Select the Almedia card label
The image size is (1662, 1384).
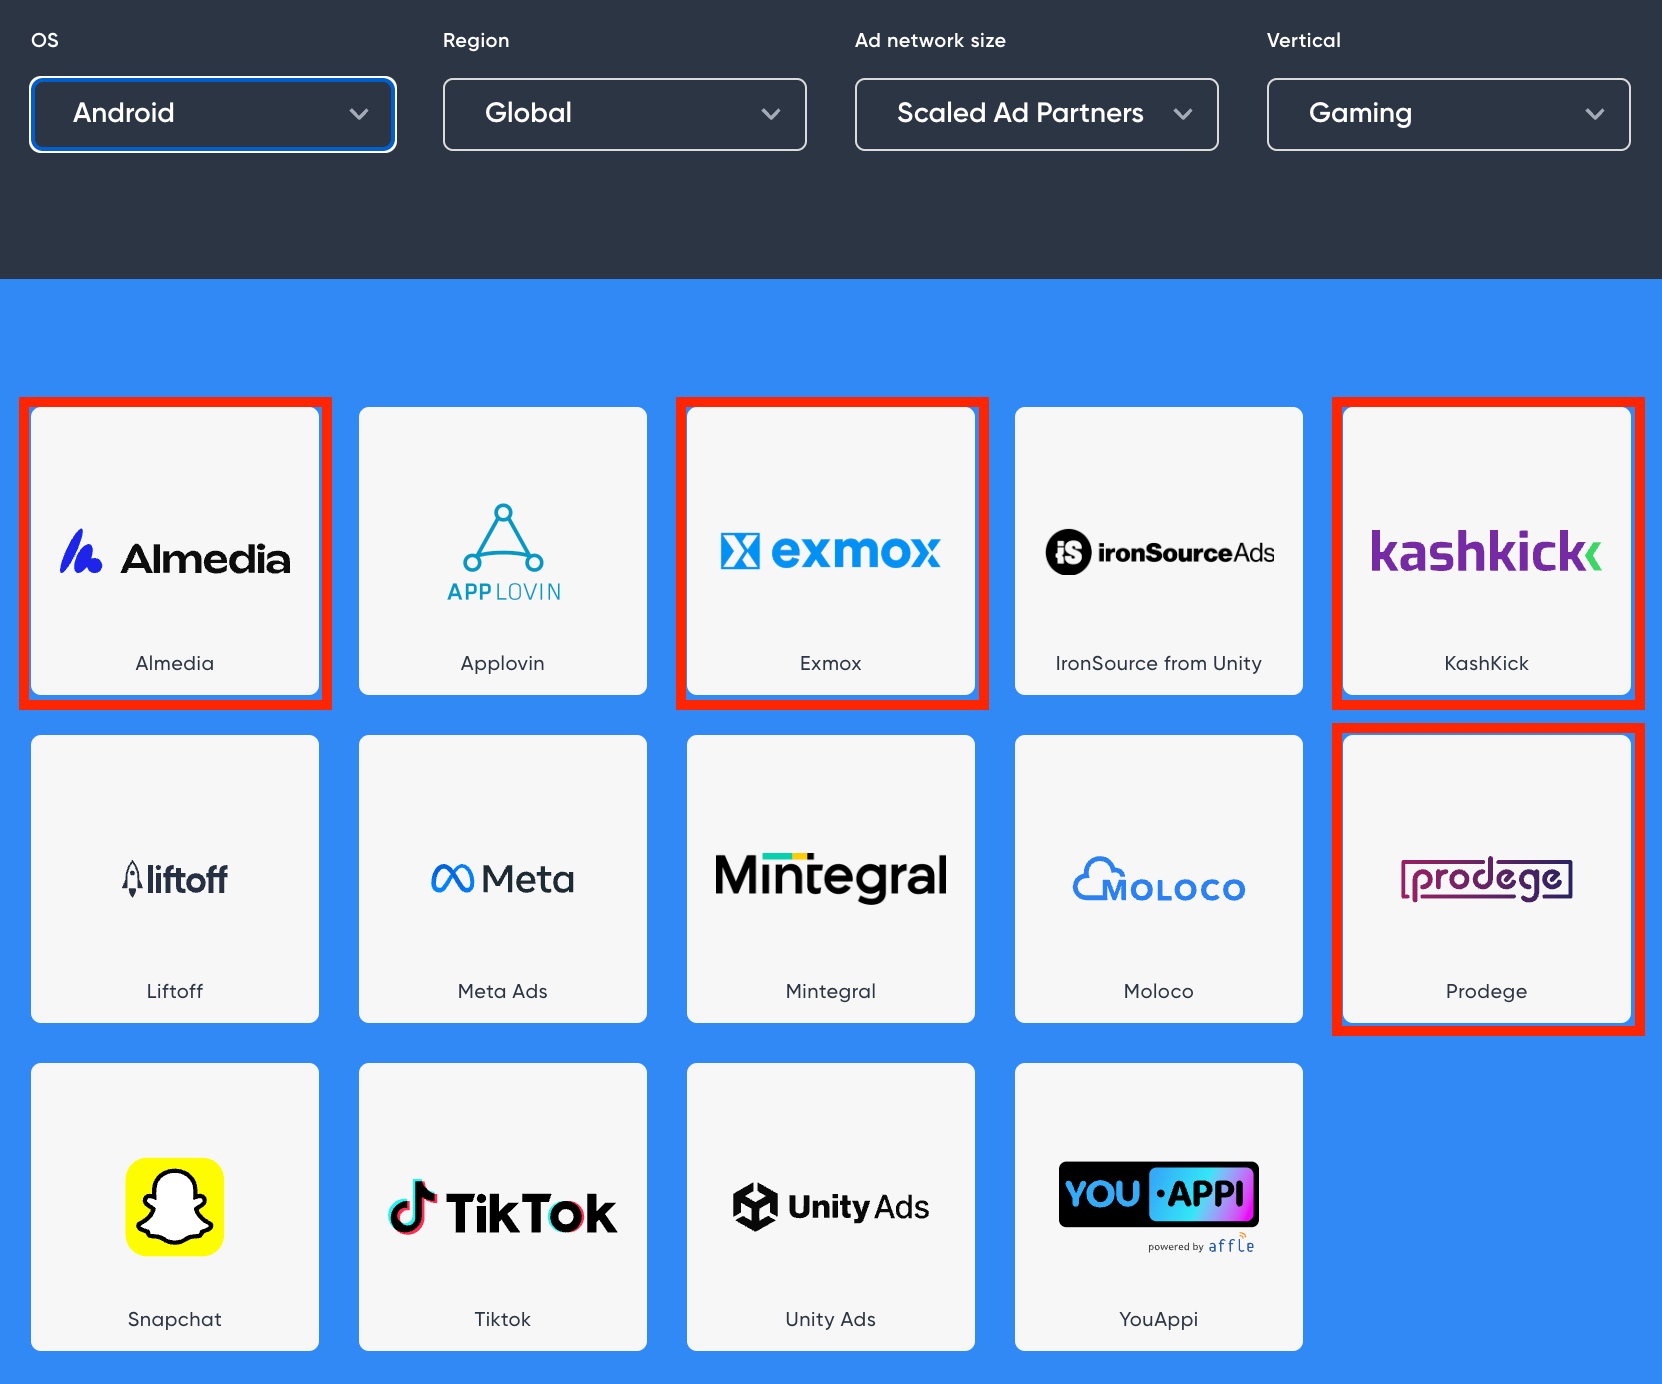click(x=175, y=663)
